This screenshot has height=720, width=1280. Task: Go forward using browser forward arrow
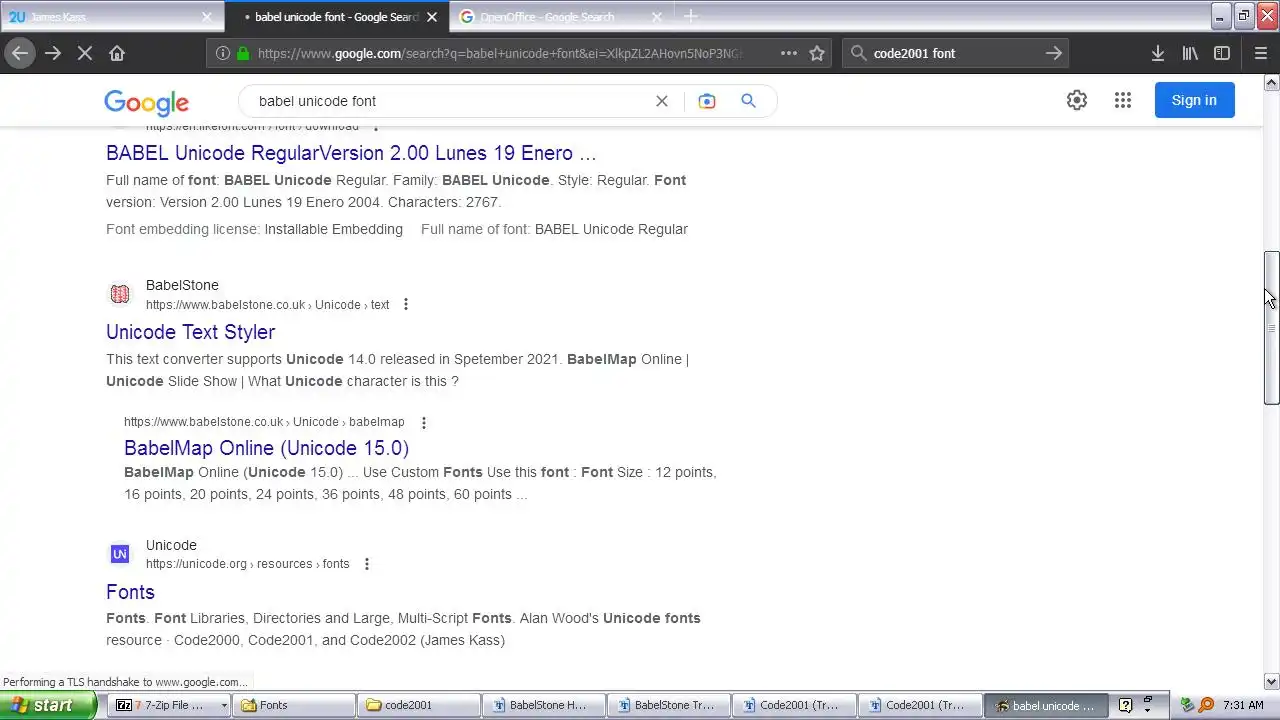tap(53, 53)
